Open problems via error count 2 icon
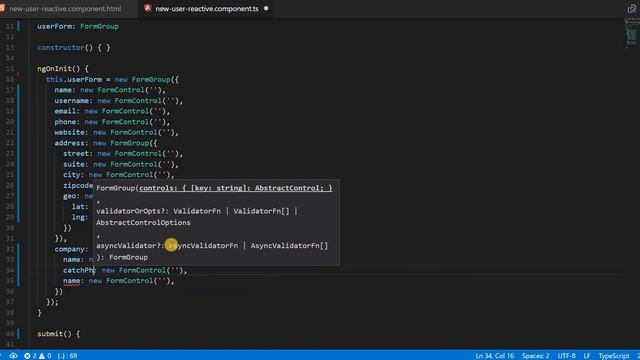640x360 pixels. pos(31,356)
